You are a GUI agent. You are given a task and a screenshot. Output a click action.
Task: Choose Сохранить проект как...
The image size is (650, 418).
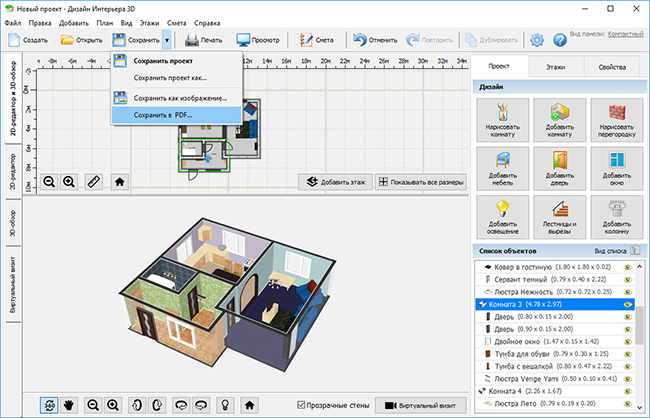[x=177, y=78]
